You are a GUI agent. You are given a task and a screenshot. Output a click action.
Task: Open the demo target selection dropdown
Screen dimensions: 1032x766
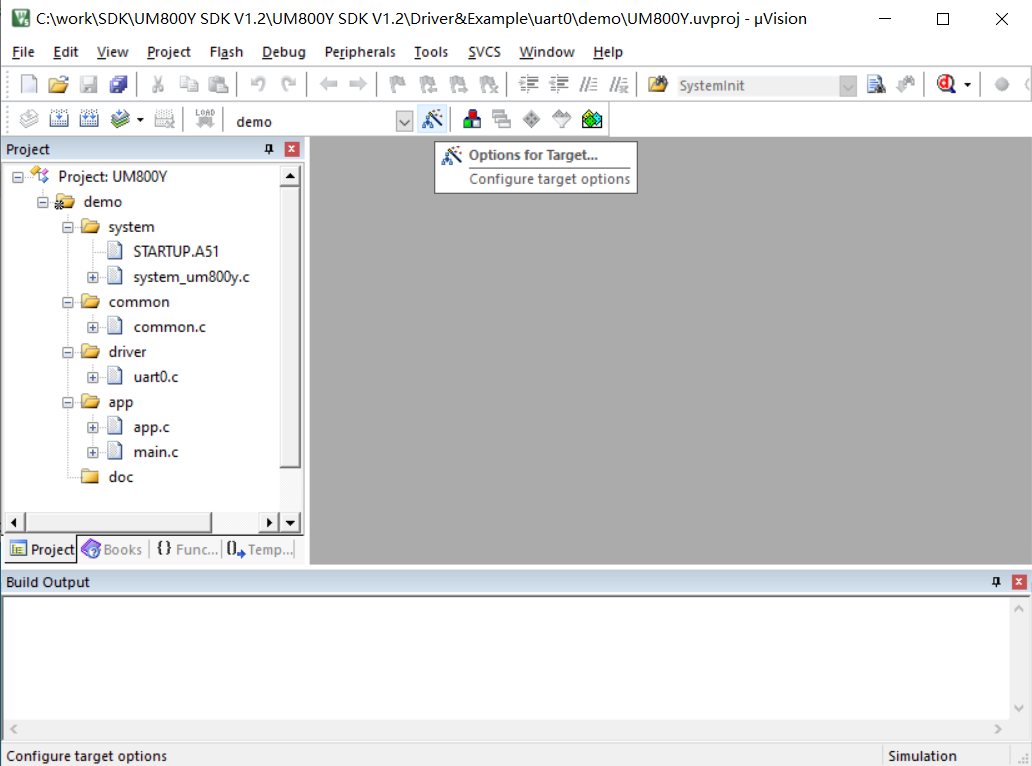pos(404,121)
